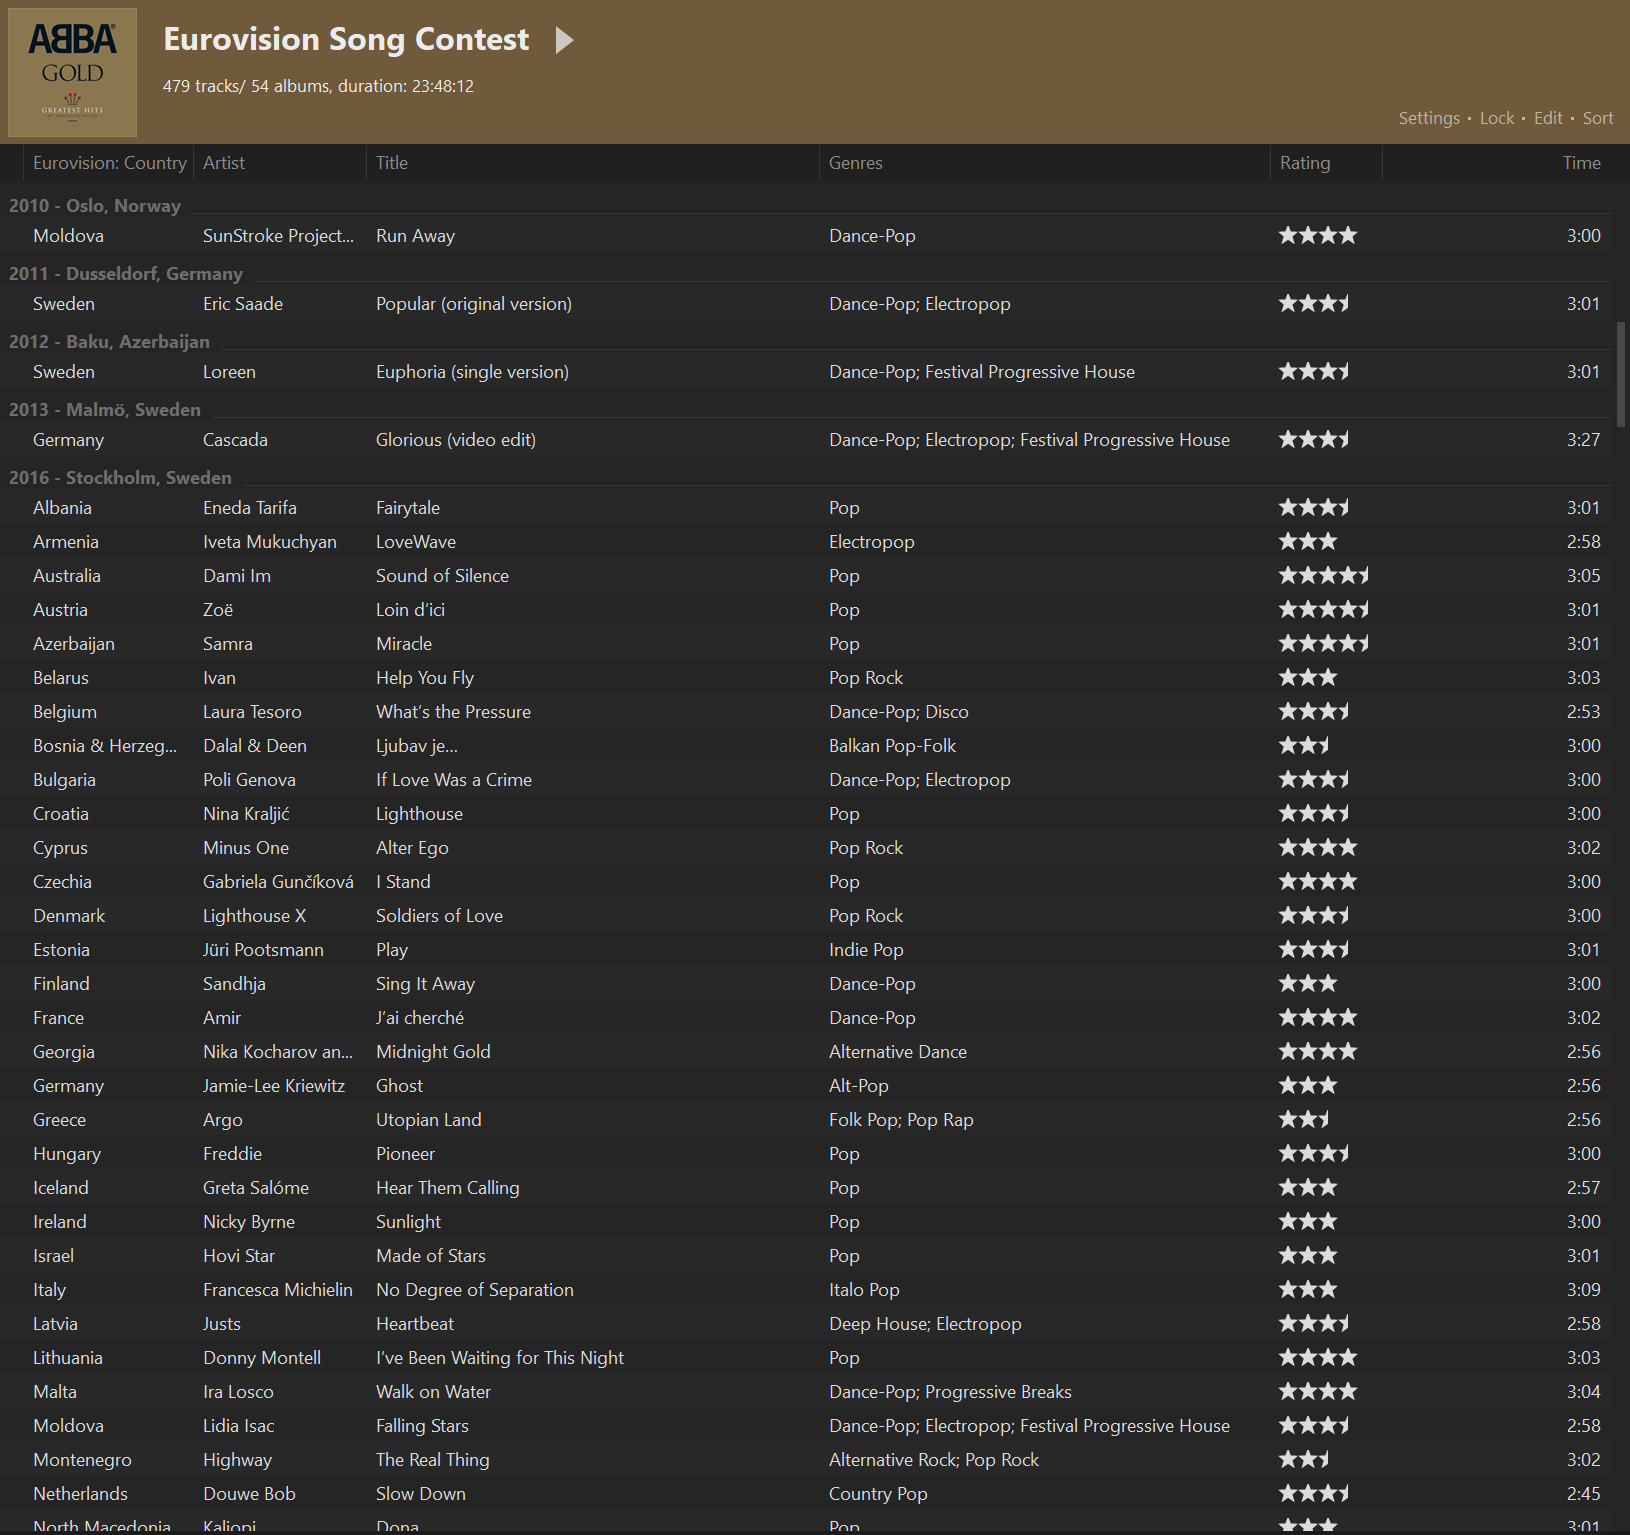
Task: Select title 'Soldiers of Love'
Action: (x=439, y=916)
